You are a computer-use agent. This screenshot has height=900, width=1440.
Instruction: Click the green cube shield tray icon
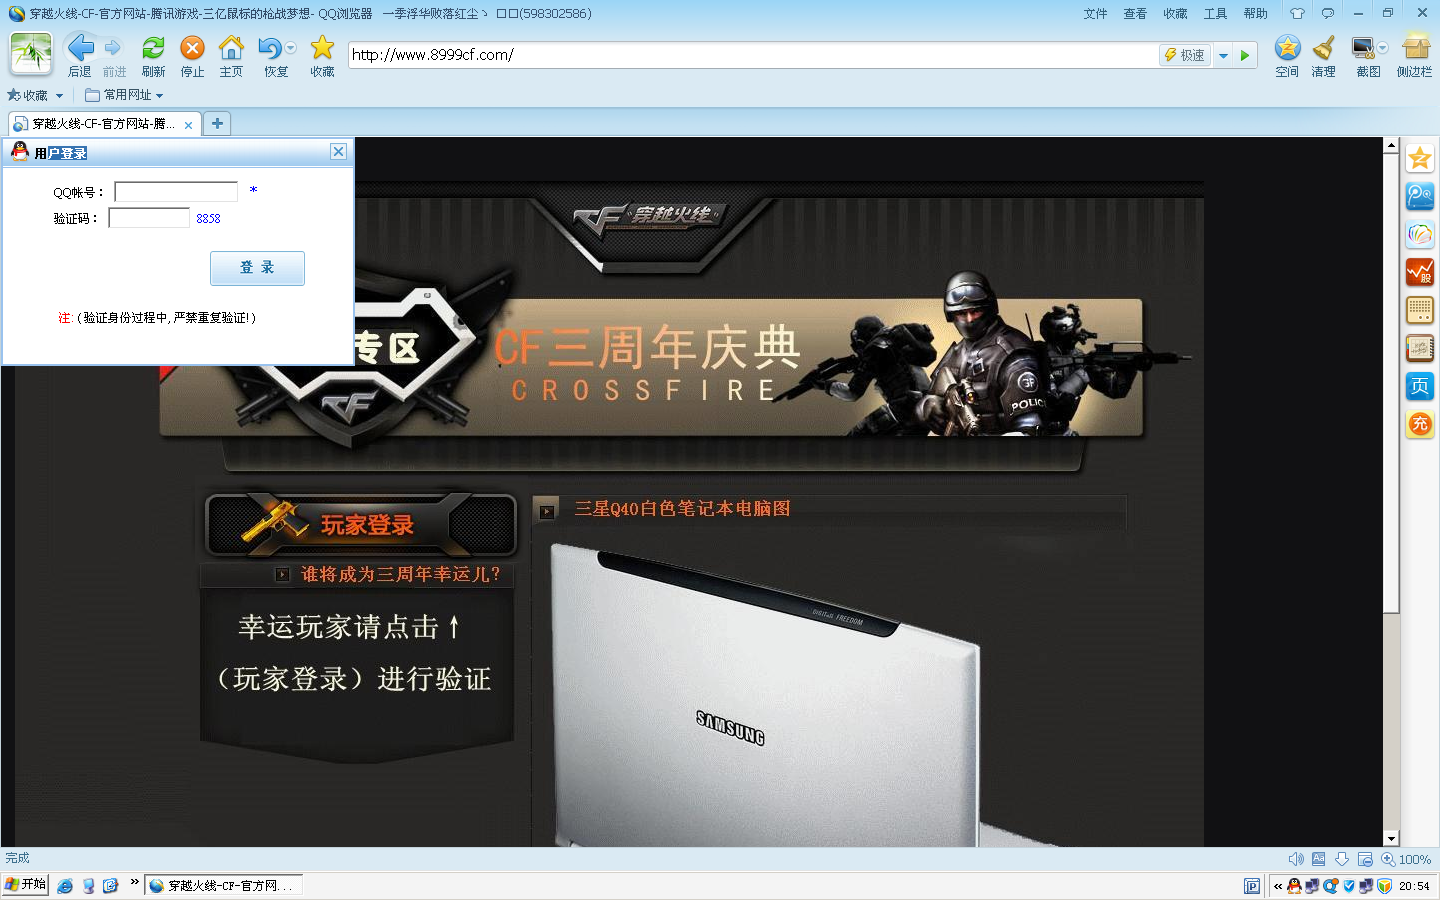(1385, 886)
